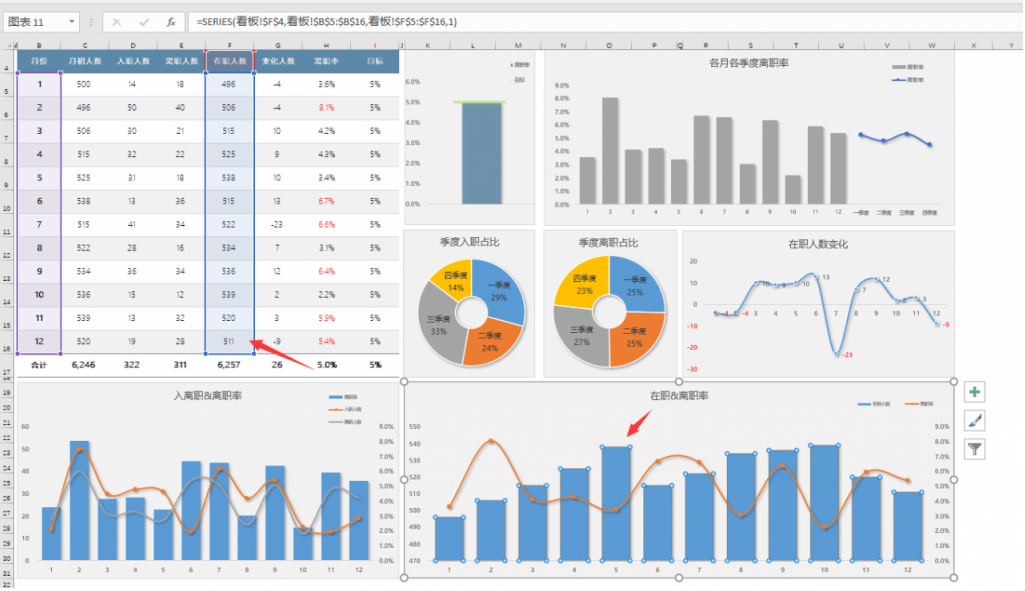Screen dimensions: 1025x591
Task: Select the blue 一季度 slice in 季度入职占比 pie
Action: 496,289
